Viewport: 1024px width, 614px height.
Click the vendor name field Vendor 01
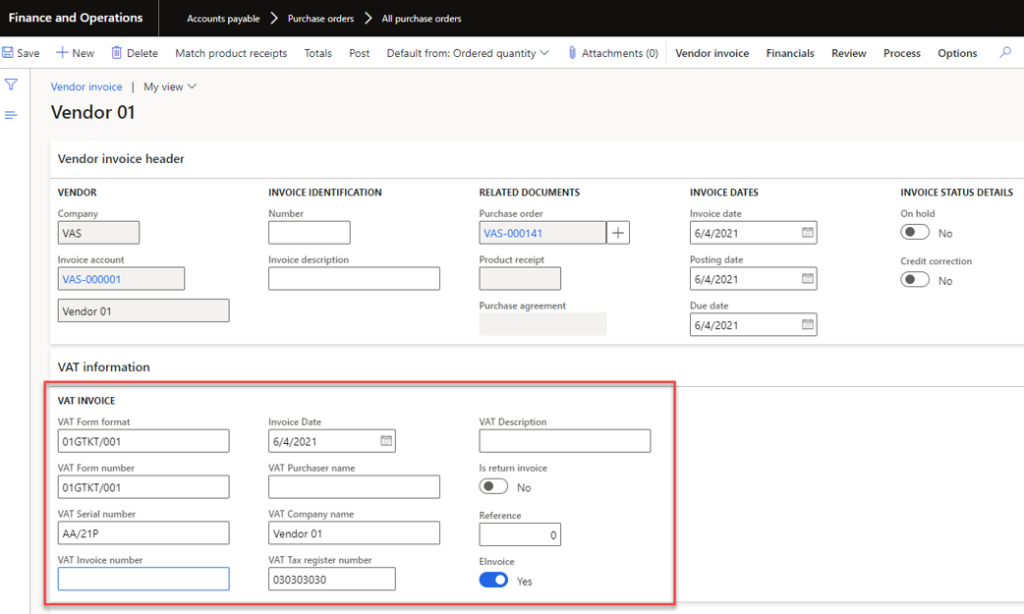coord(143,311)
